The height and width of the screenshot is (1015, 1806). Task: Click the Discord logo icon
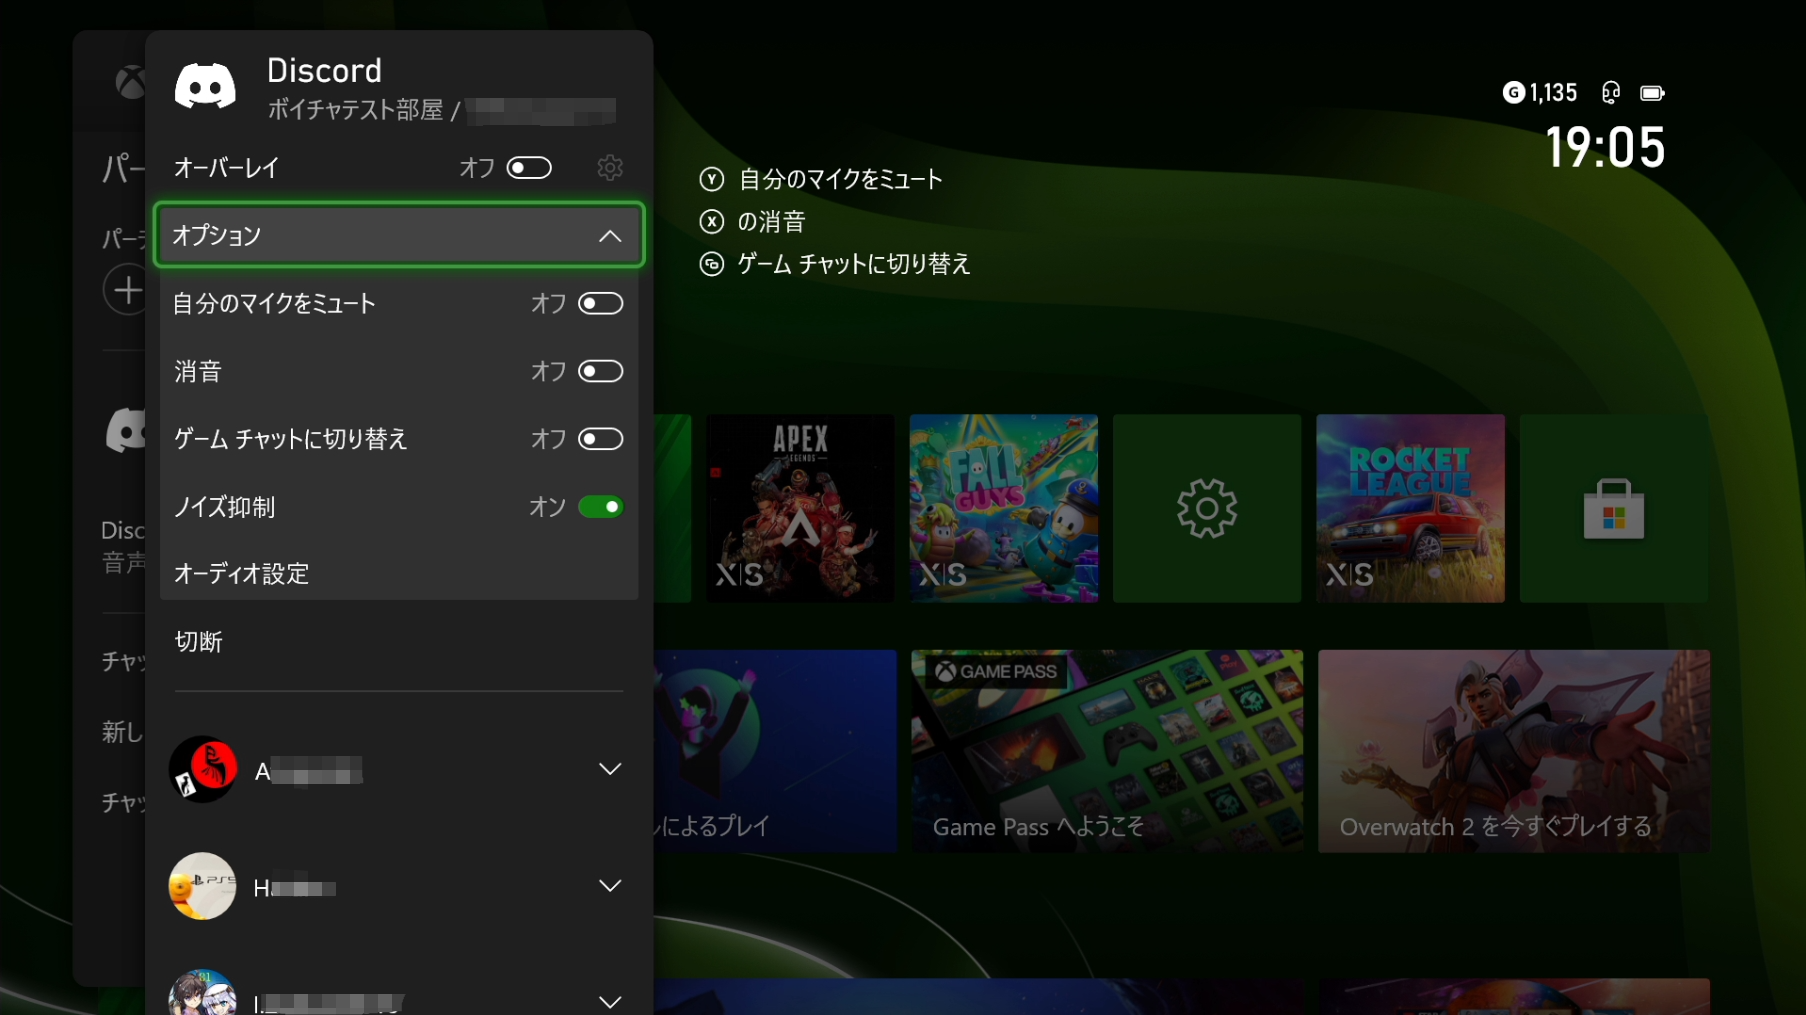coord(204,85)
